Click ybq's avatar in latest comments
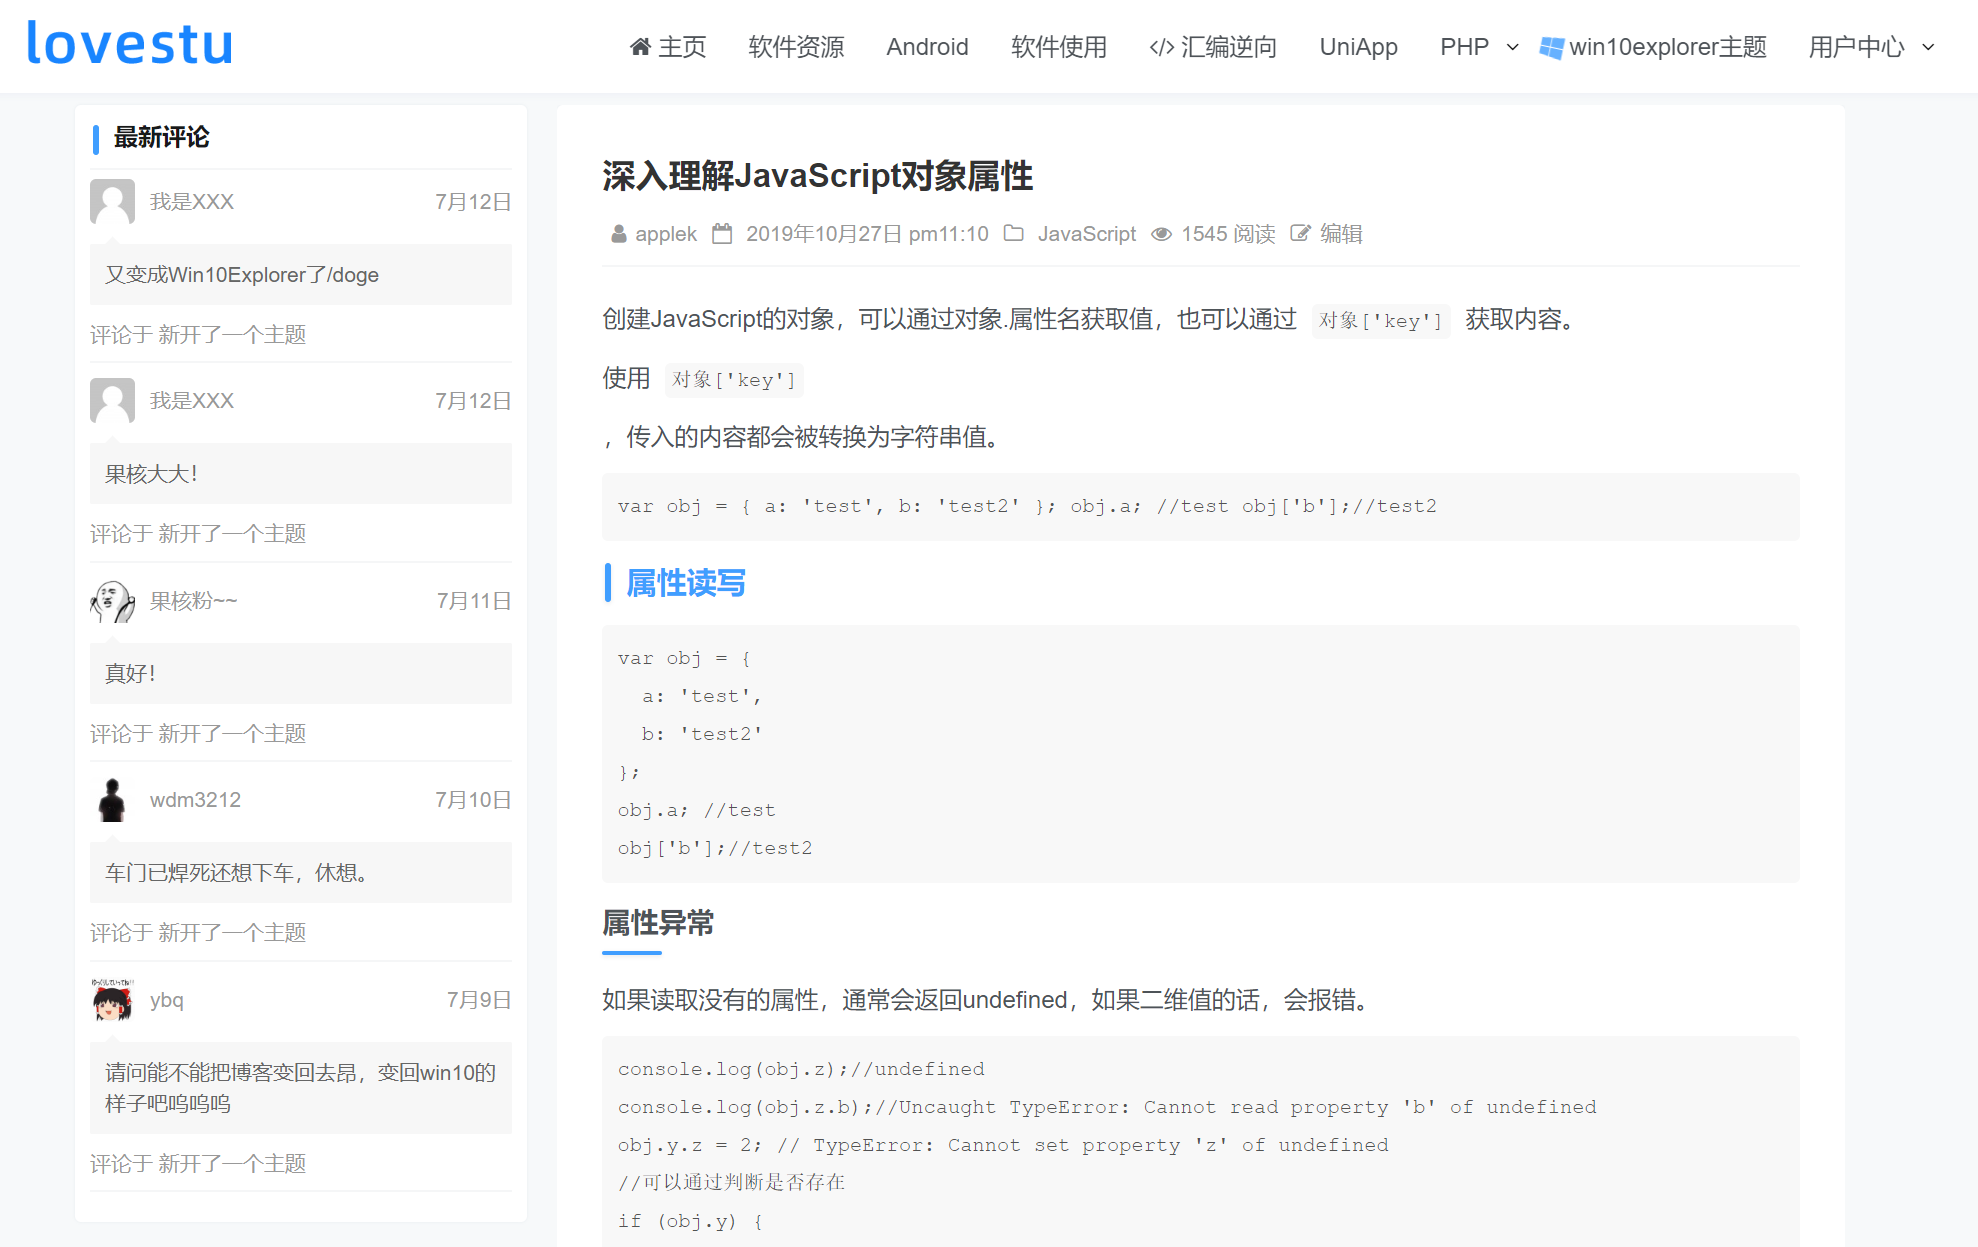Screen dimensions: 1978x1247 point(112,1000)
